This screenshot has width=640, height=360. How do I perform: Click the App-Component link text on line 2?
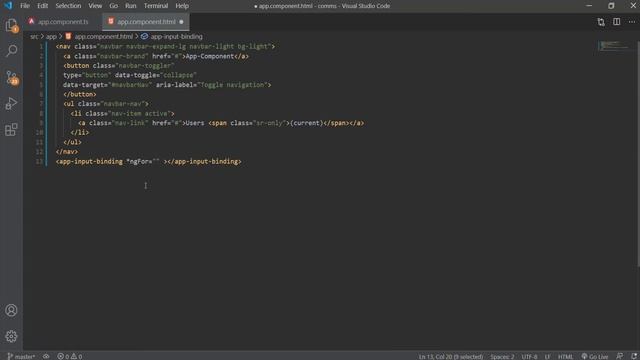point(210,56)
